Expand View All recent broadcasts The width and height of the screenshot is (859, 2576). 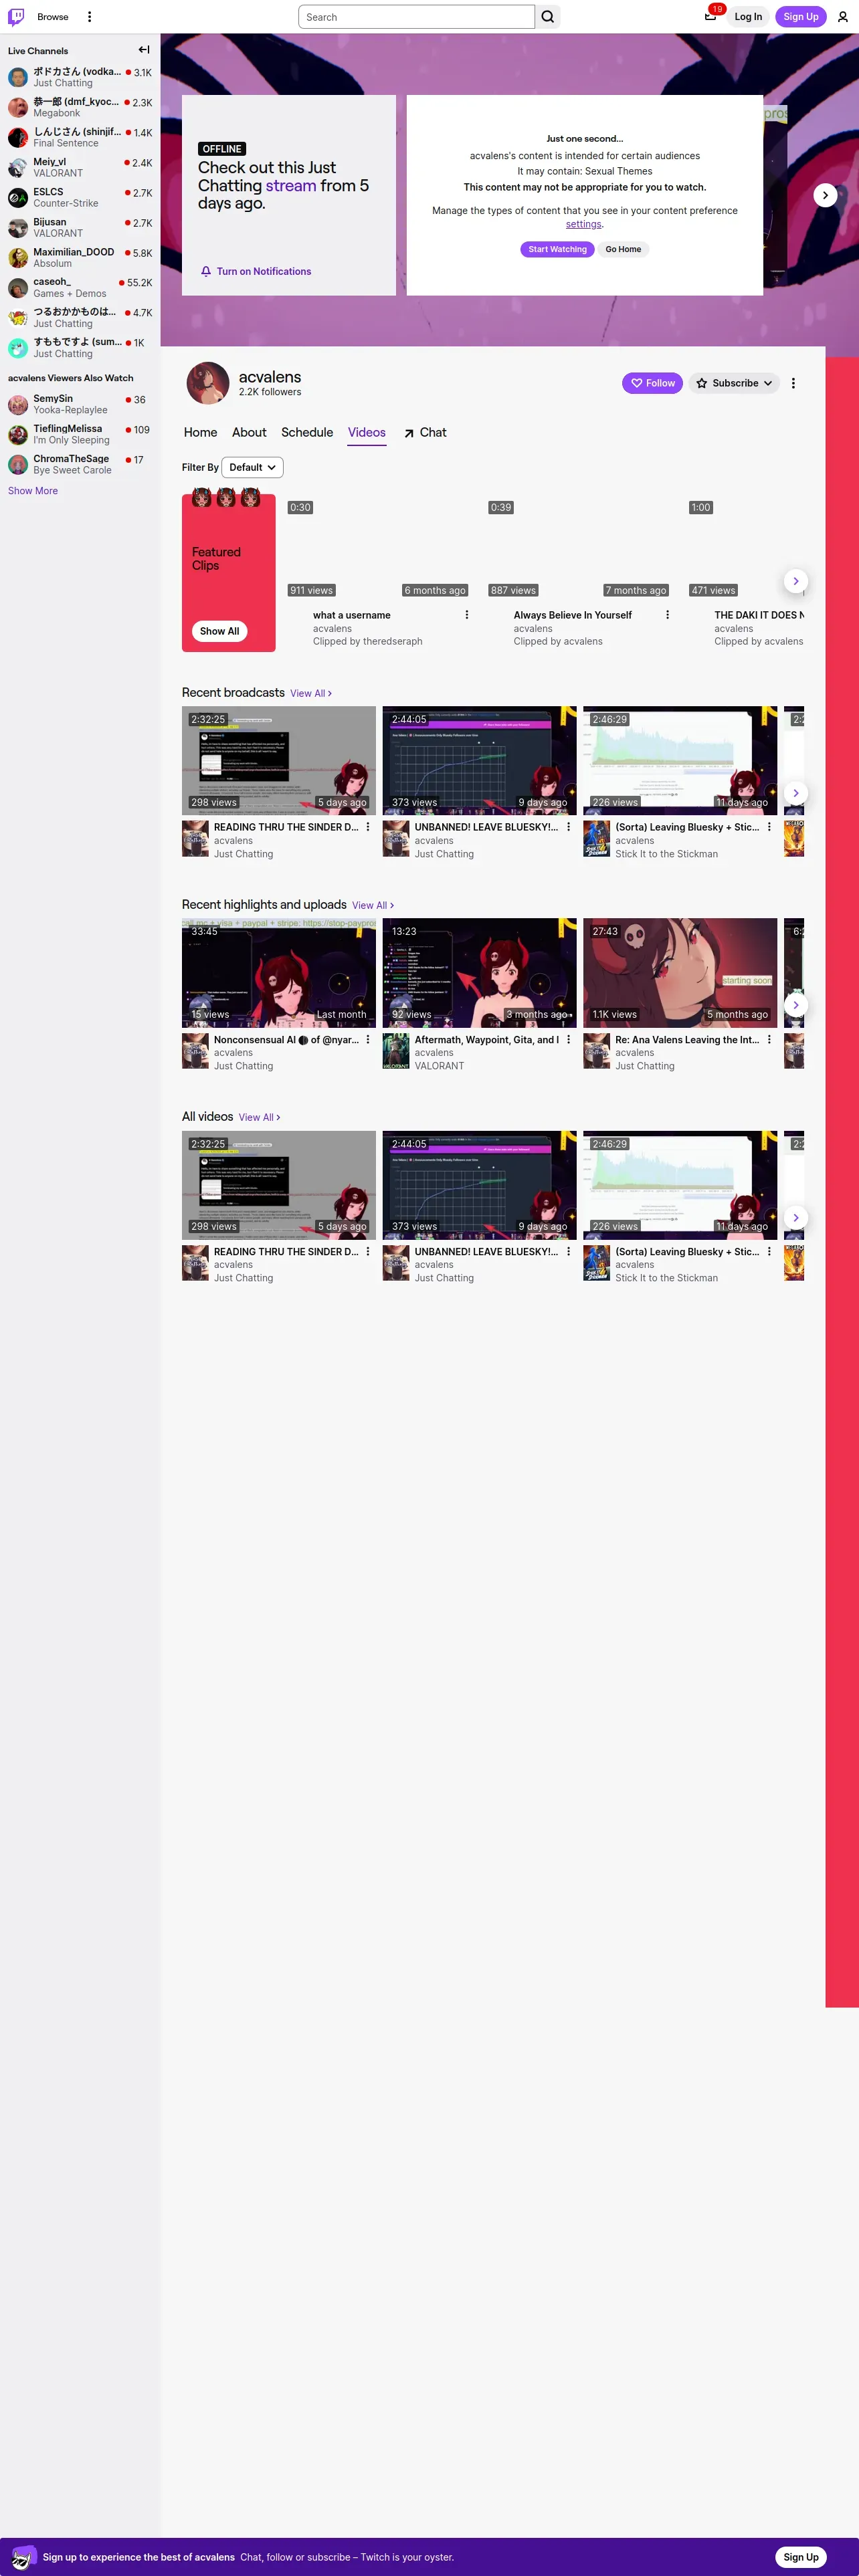(x=311, y=693)
